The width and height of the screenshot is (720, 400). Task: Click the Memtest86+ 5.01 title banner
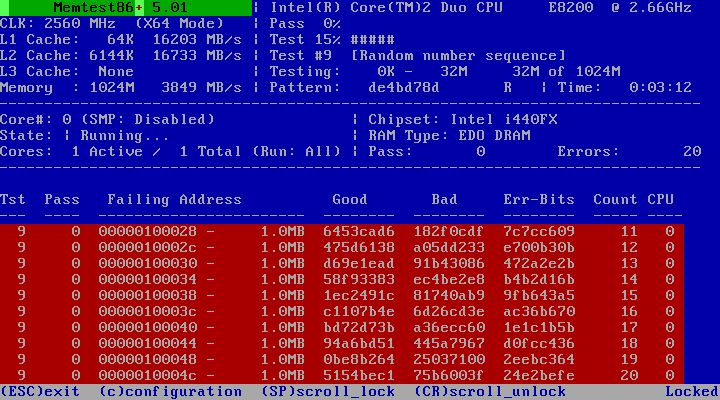126,8
